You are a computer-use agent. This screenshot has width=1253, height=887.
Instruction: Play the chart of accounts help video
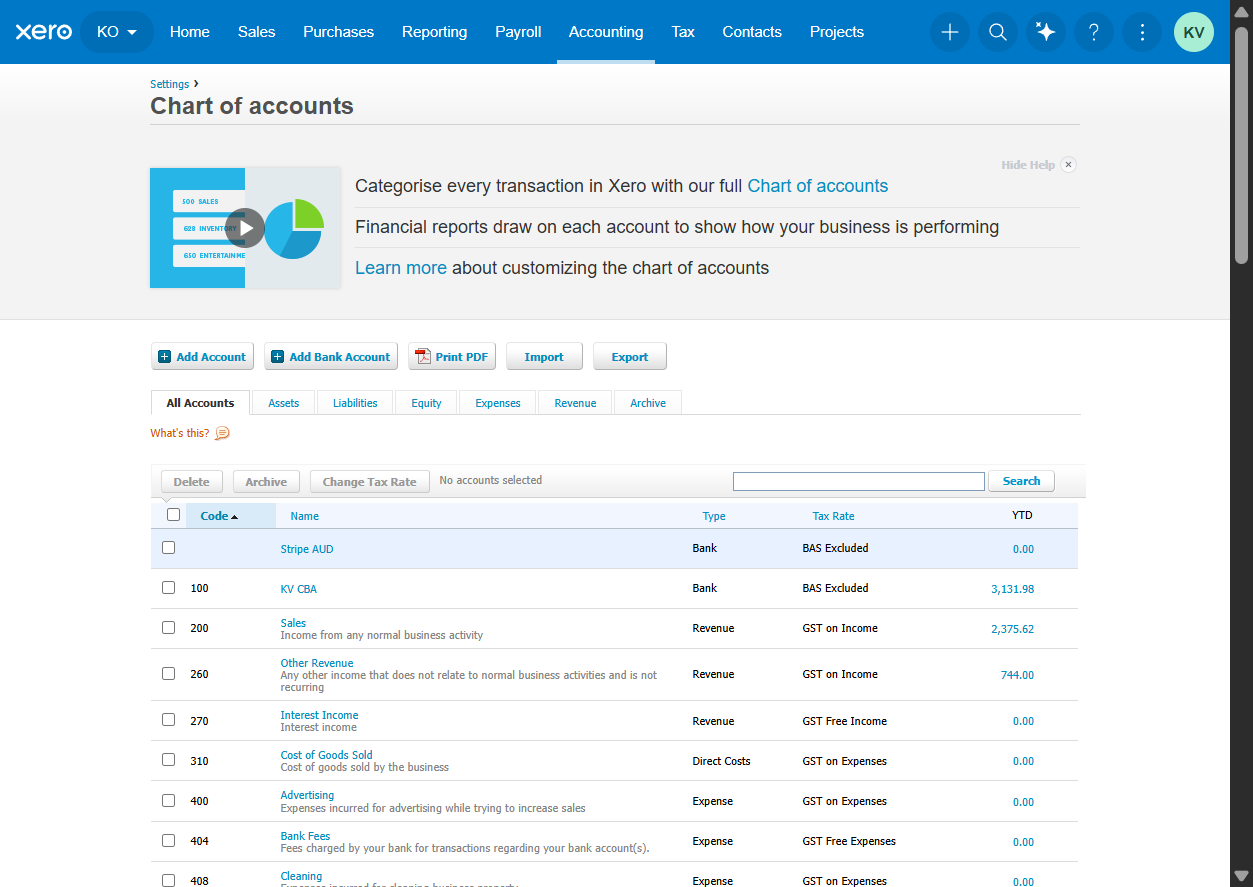pyautogui.click(x=245, y=228)
